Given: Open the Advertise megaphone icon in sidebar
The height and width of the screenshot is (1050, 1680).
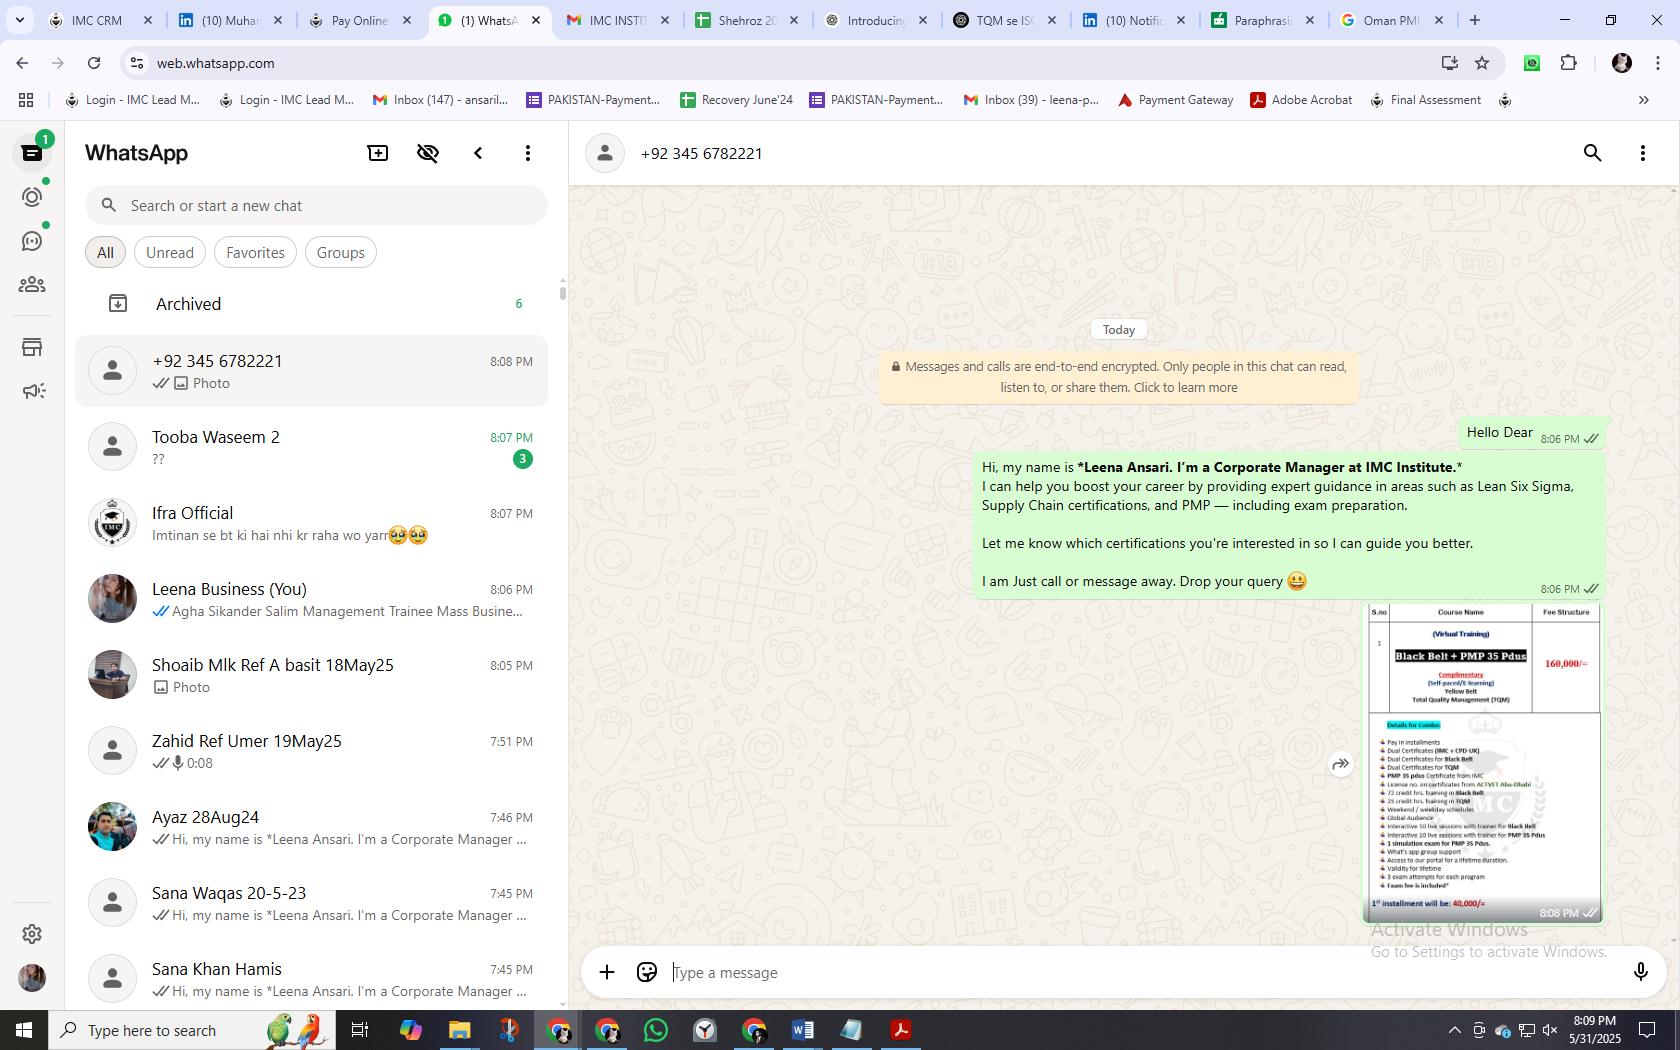Looking at the screenshot, I should [32, 391].
